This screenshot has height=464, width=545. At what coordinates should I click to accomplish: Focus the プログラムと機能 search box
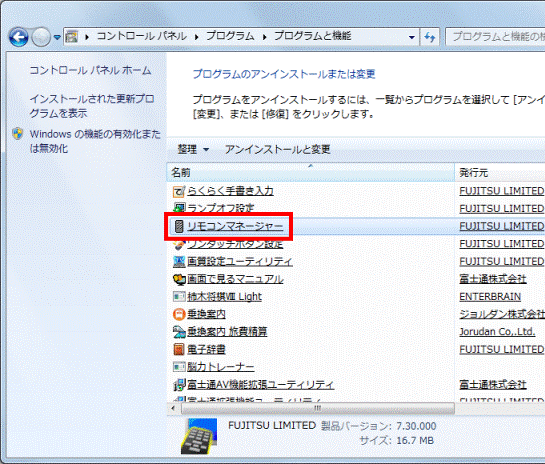(x=495, y=36)
